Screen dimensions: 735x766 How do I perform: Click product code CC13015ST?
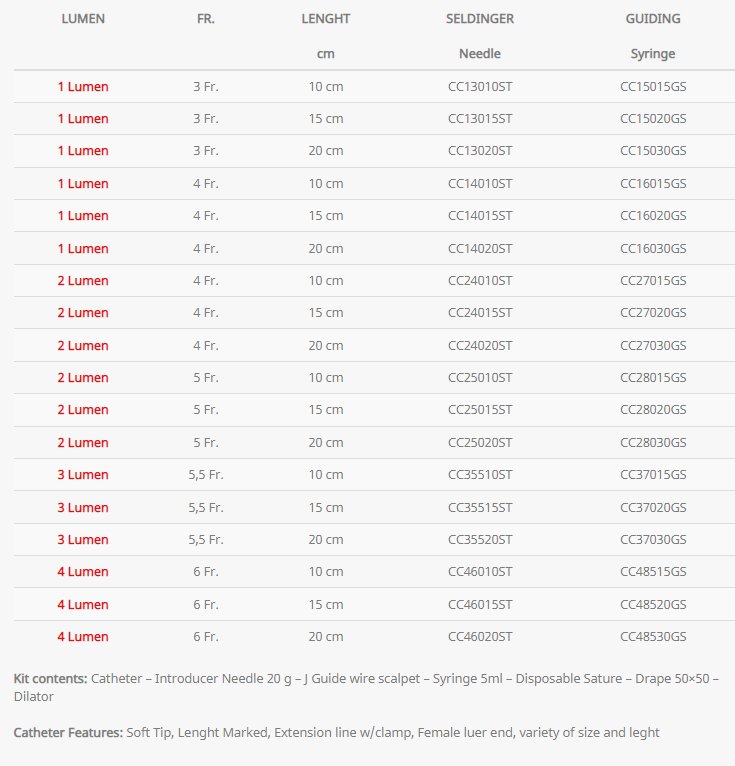point(480,119)
